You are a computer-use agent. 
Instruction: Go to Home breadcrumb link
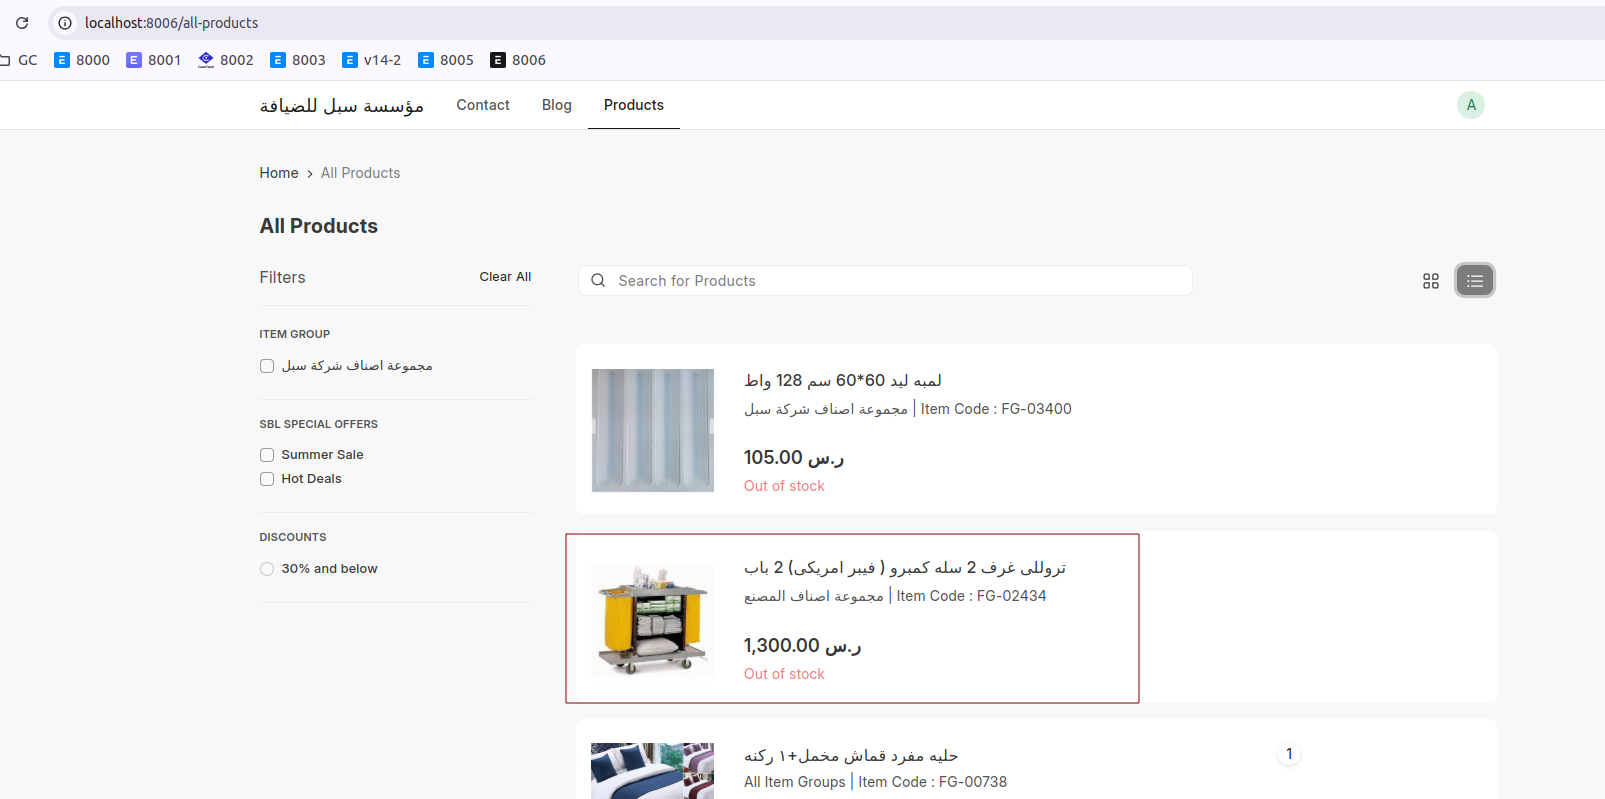point(279,173)
